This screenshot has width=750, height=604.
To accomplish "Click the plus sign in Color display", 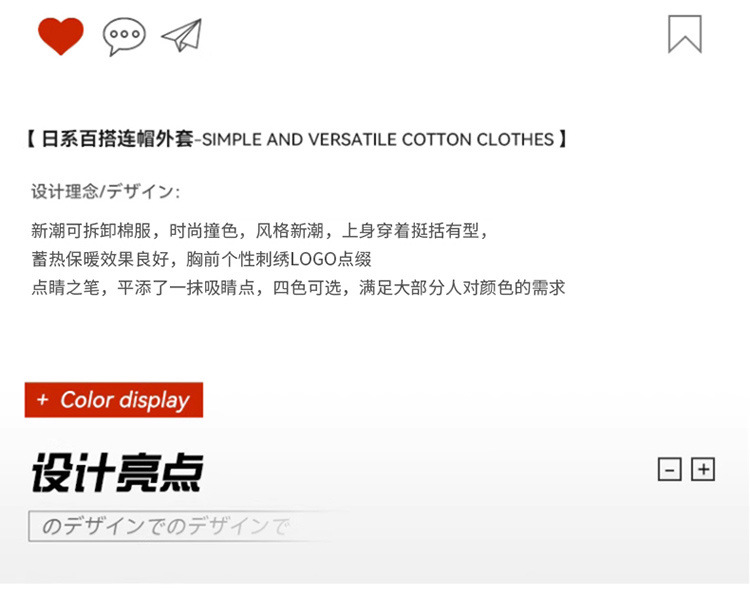I will tap(43, 399).
